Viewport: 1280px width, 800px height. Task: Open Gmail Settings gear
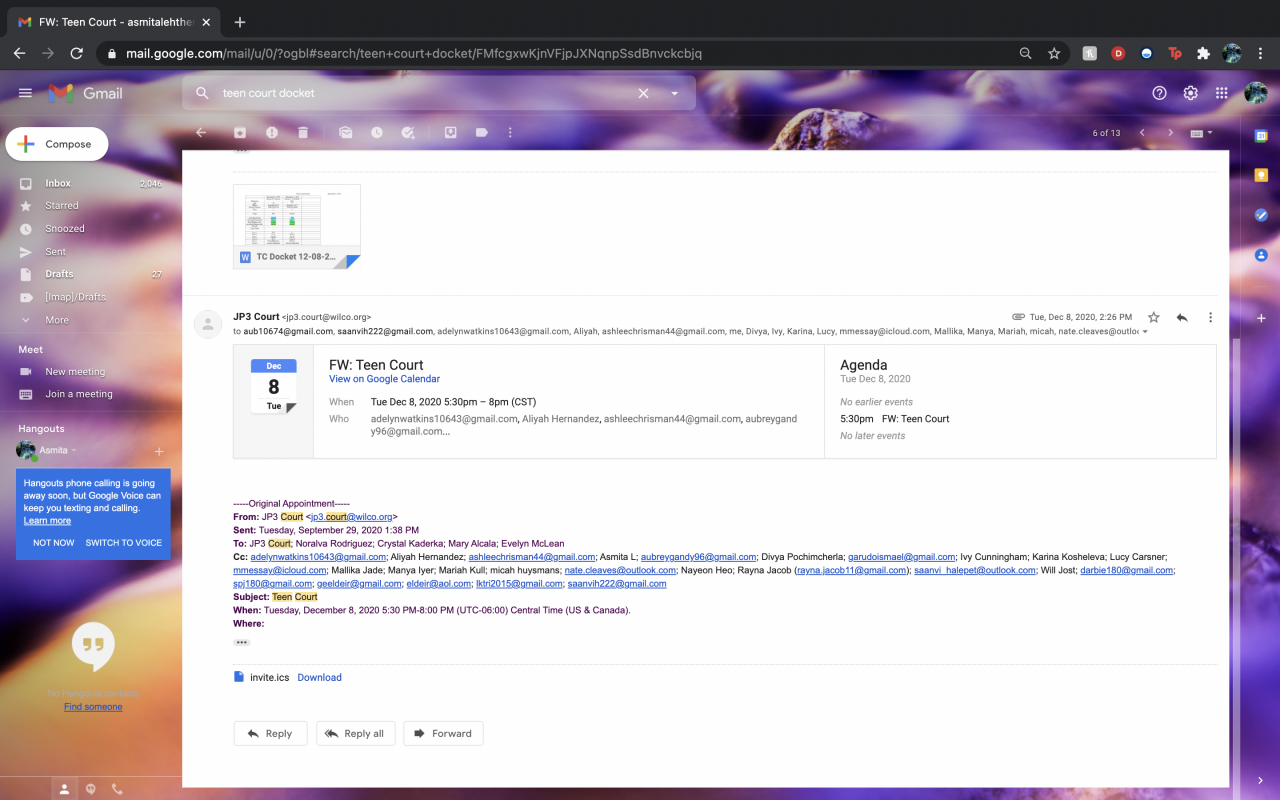coord(1190,93)
